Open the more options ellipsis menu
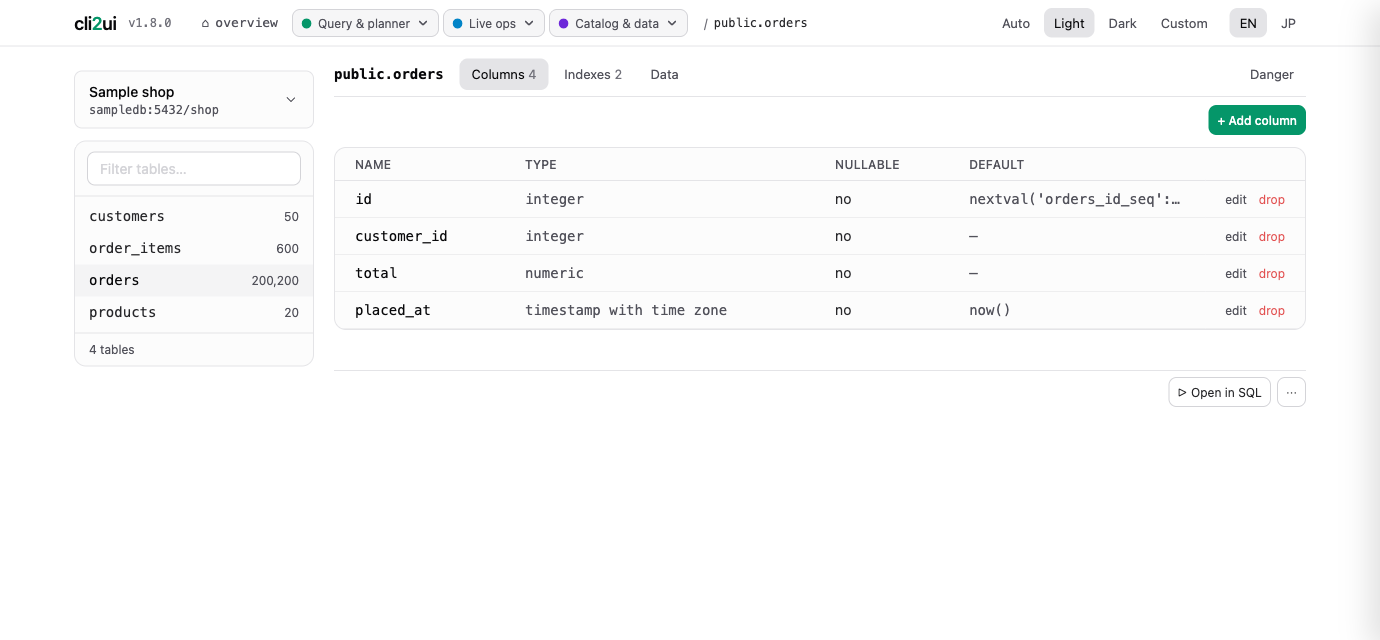The width and height of the screenshot is (1380, 640). (x=1291, y=392)
